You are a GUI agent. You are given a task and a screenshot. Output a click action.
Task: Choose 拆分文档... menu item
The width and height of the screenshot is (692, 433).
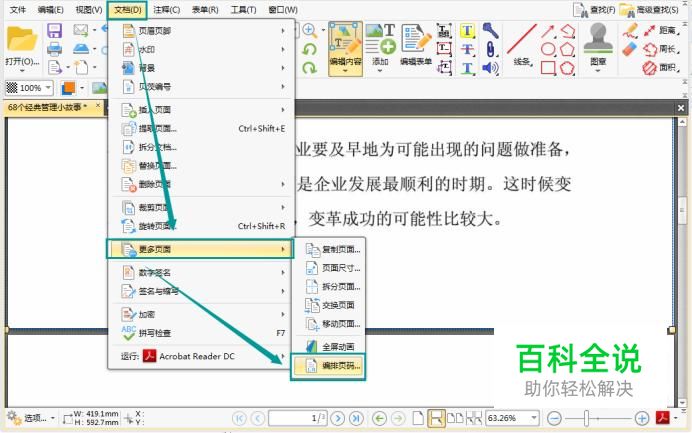tap(201, 147)
